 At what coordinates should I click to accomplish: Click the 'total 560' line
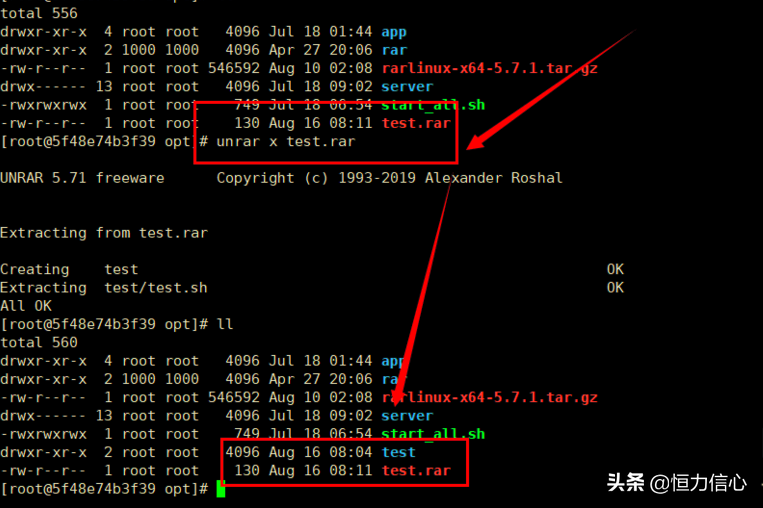(x=39, y=343)
